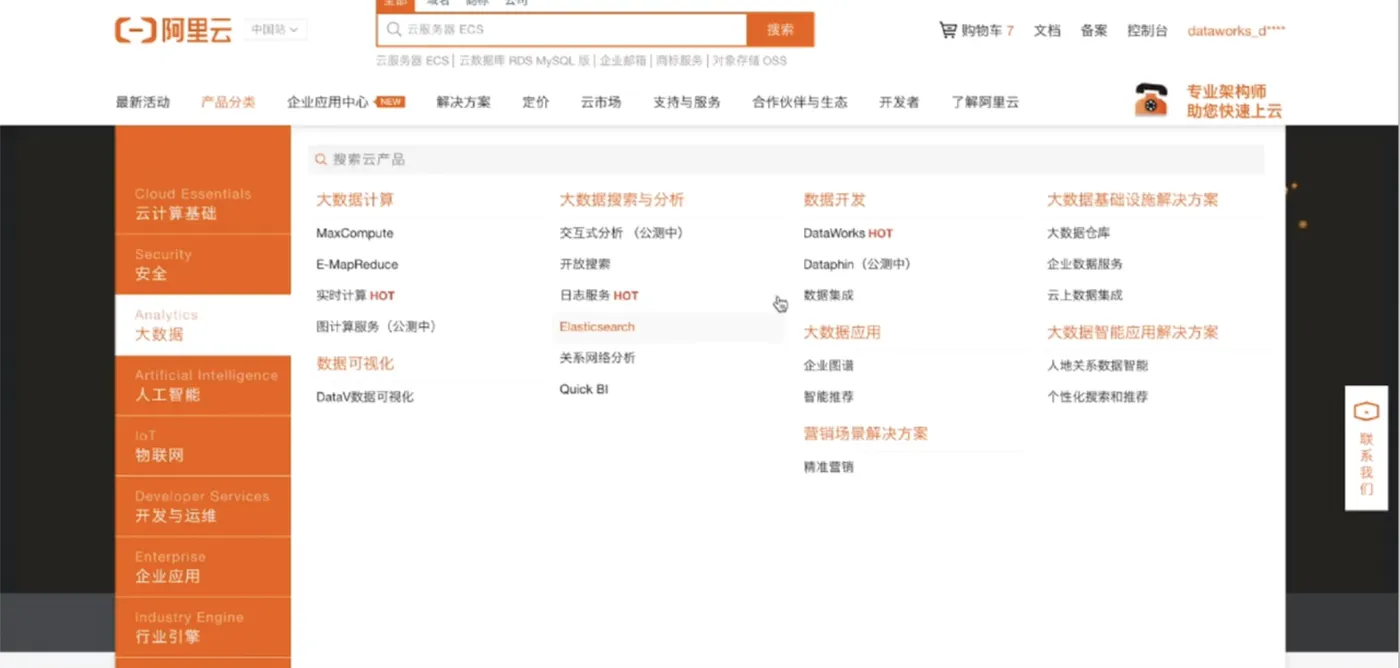The image size is (1400, 668).
Task: Select the Artificial Intelligence 人工智能 category
Action: 203,386
